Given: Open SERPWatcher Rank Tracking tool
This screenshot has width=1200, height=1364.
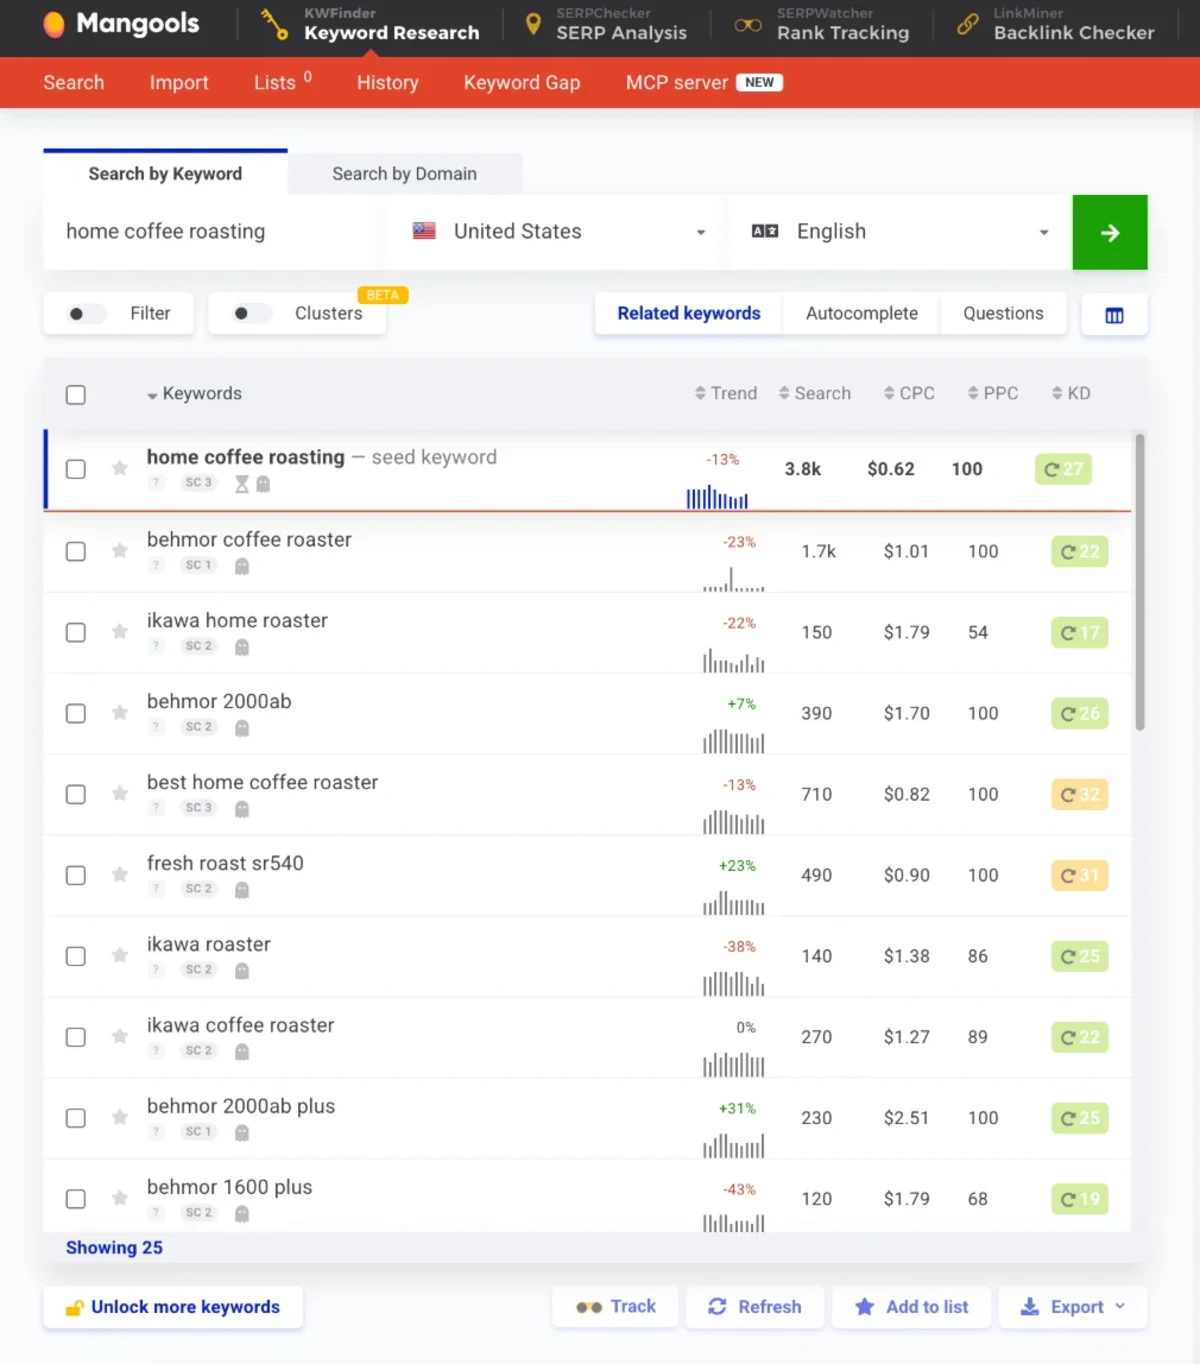Looking at the screenshot, I should [822, 24].
